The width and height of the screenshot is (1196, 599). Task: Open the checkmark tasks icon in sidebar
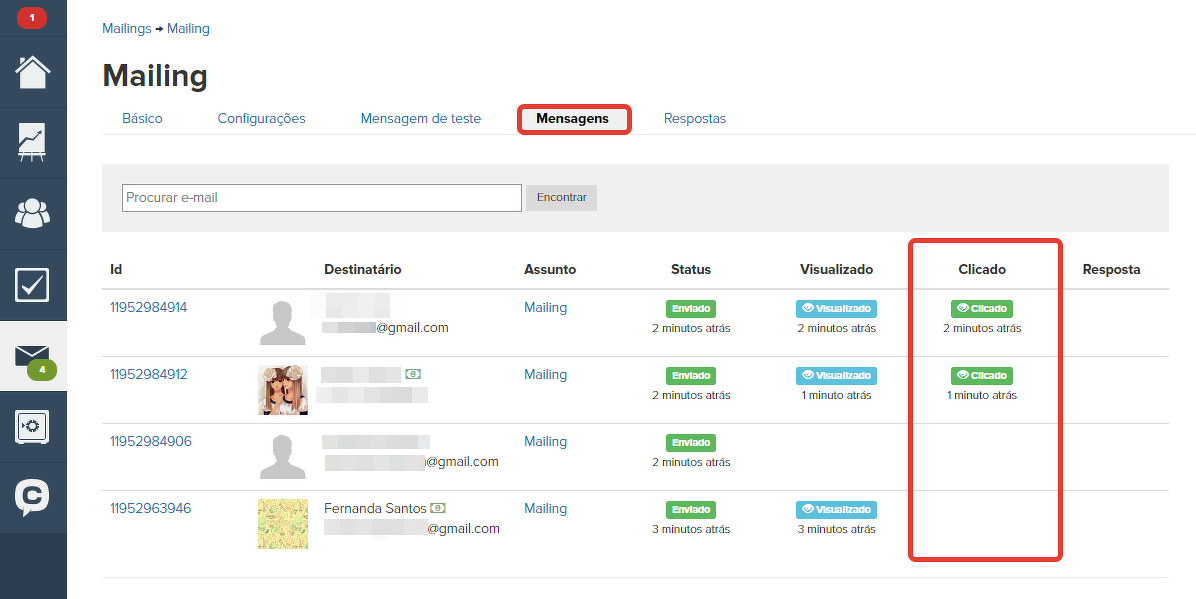click(33, 284)
